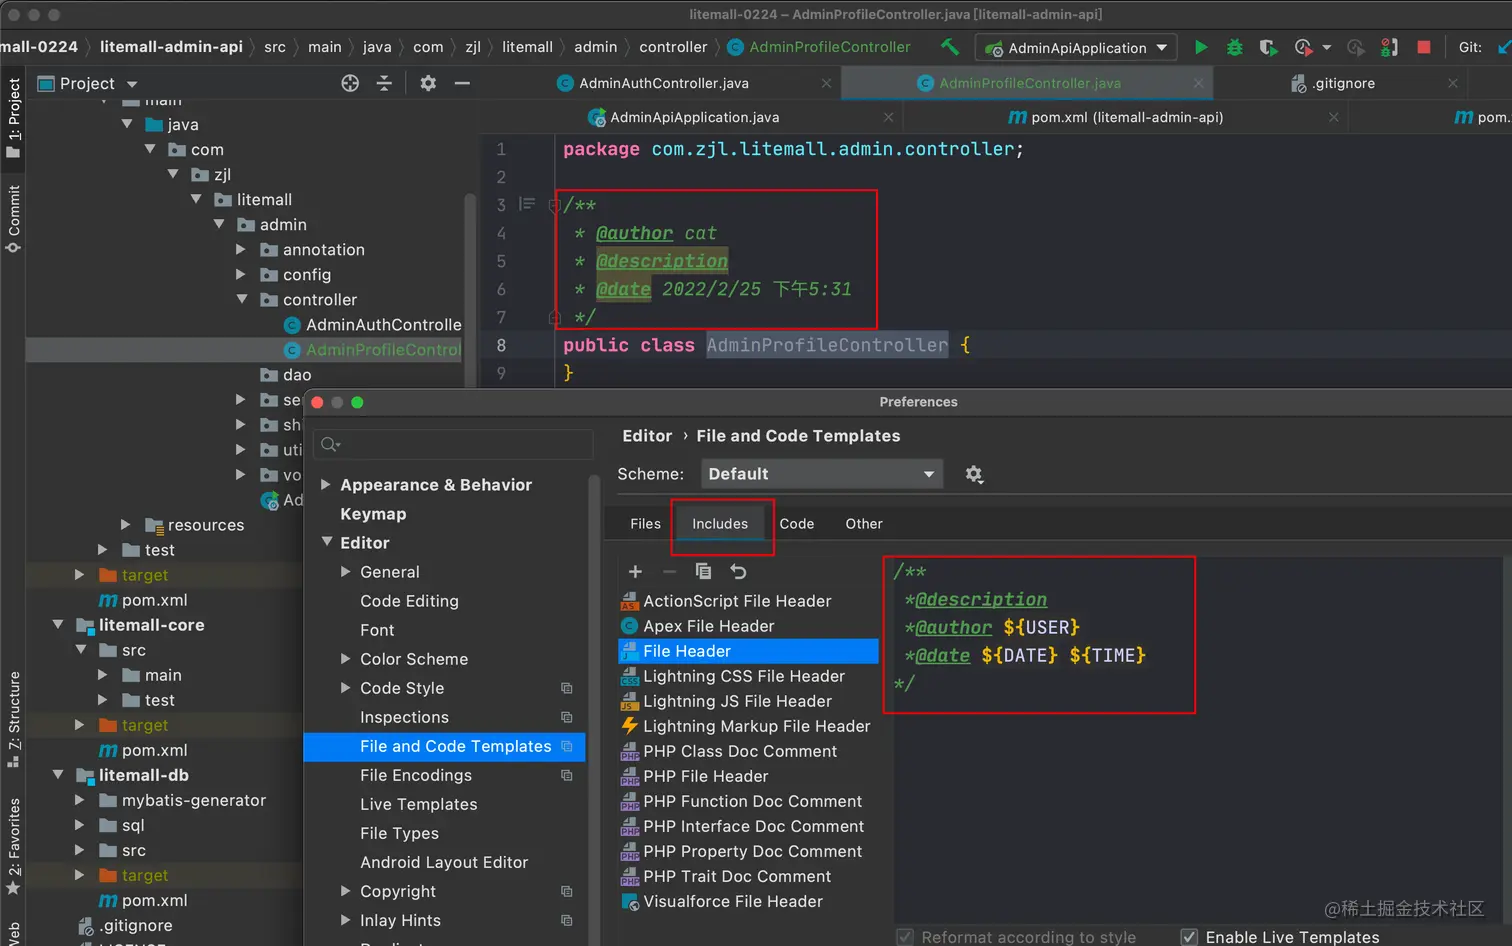
Task: Open Project panel settings gear
Action: coord(428,83)
